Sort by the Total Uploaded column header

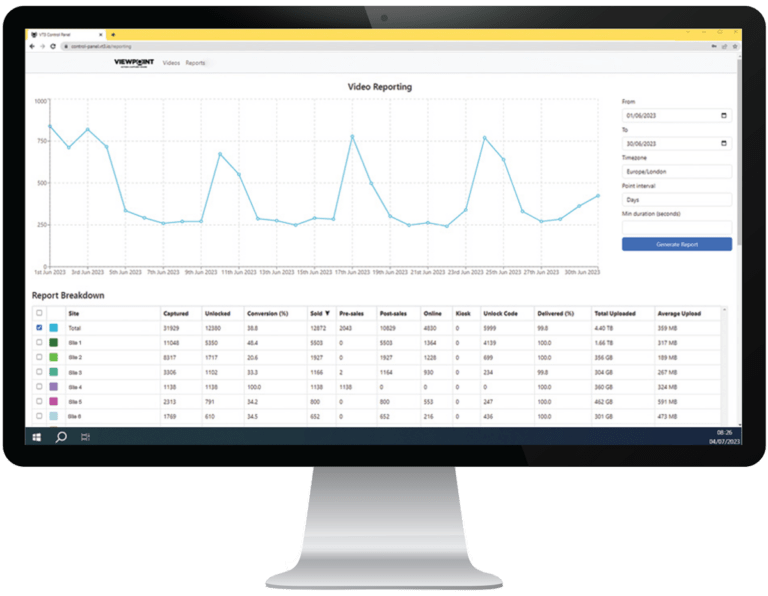[615, 313]
